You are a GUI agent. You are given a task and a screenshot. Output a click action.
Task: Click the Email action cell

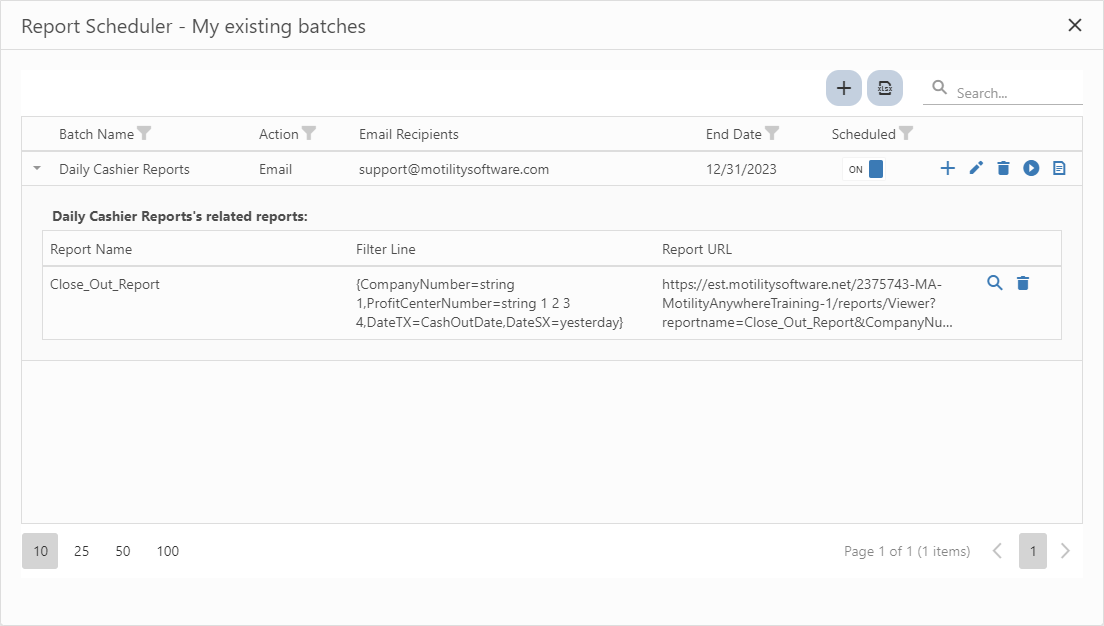pos(275,169)
